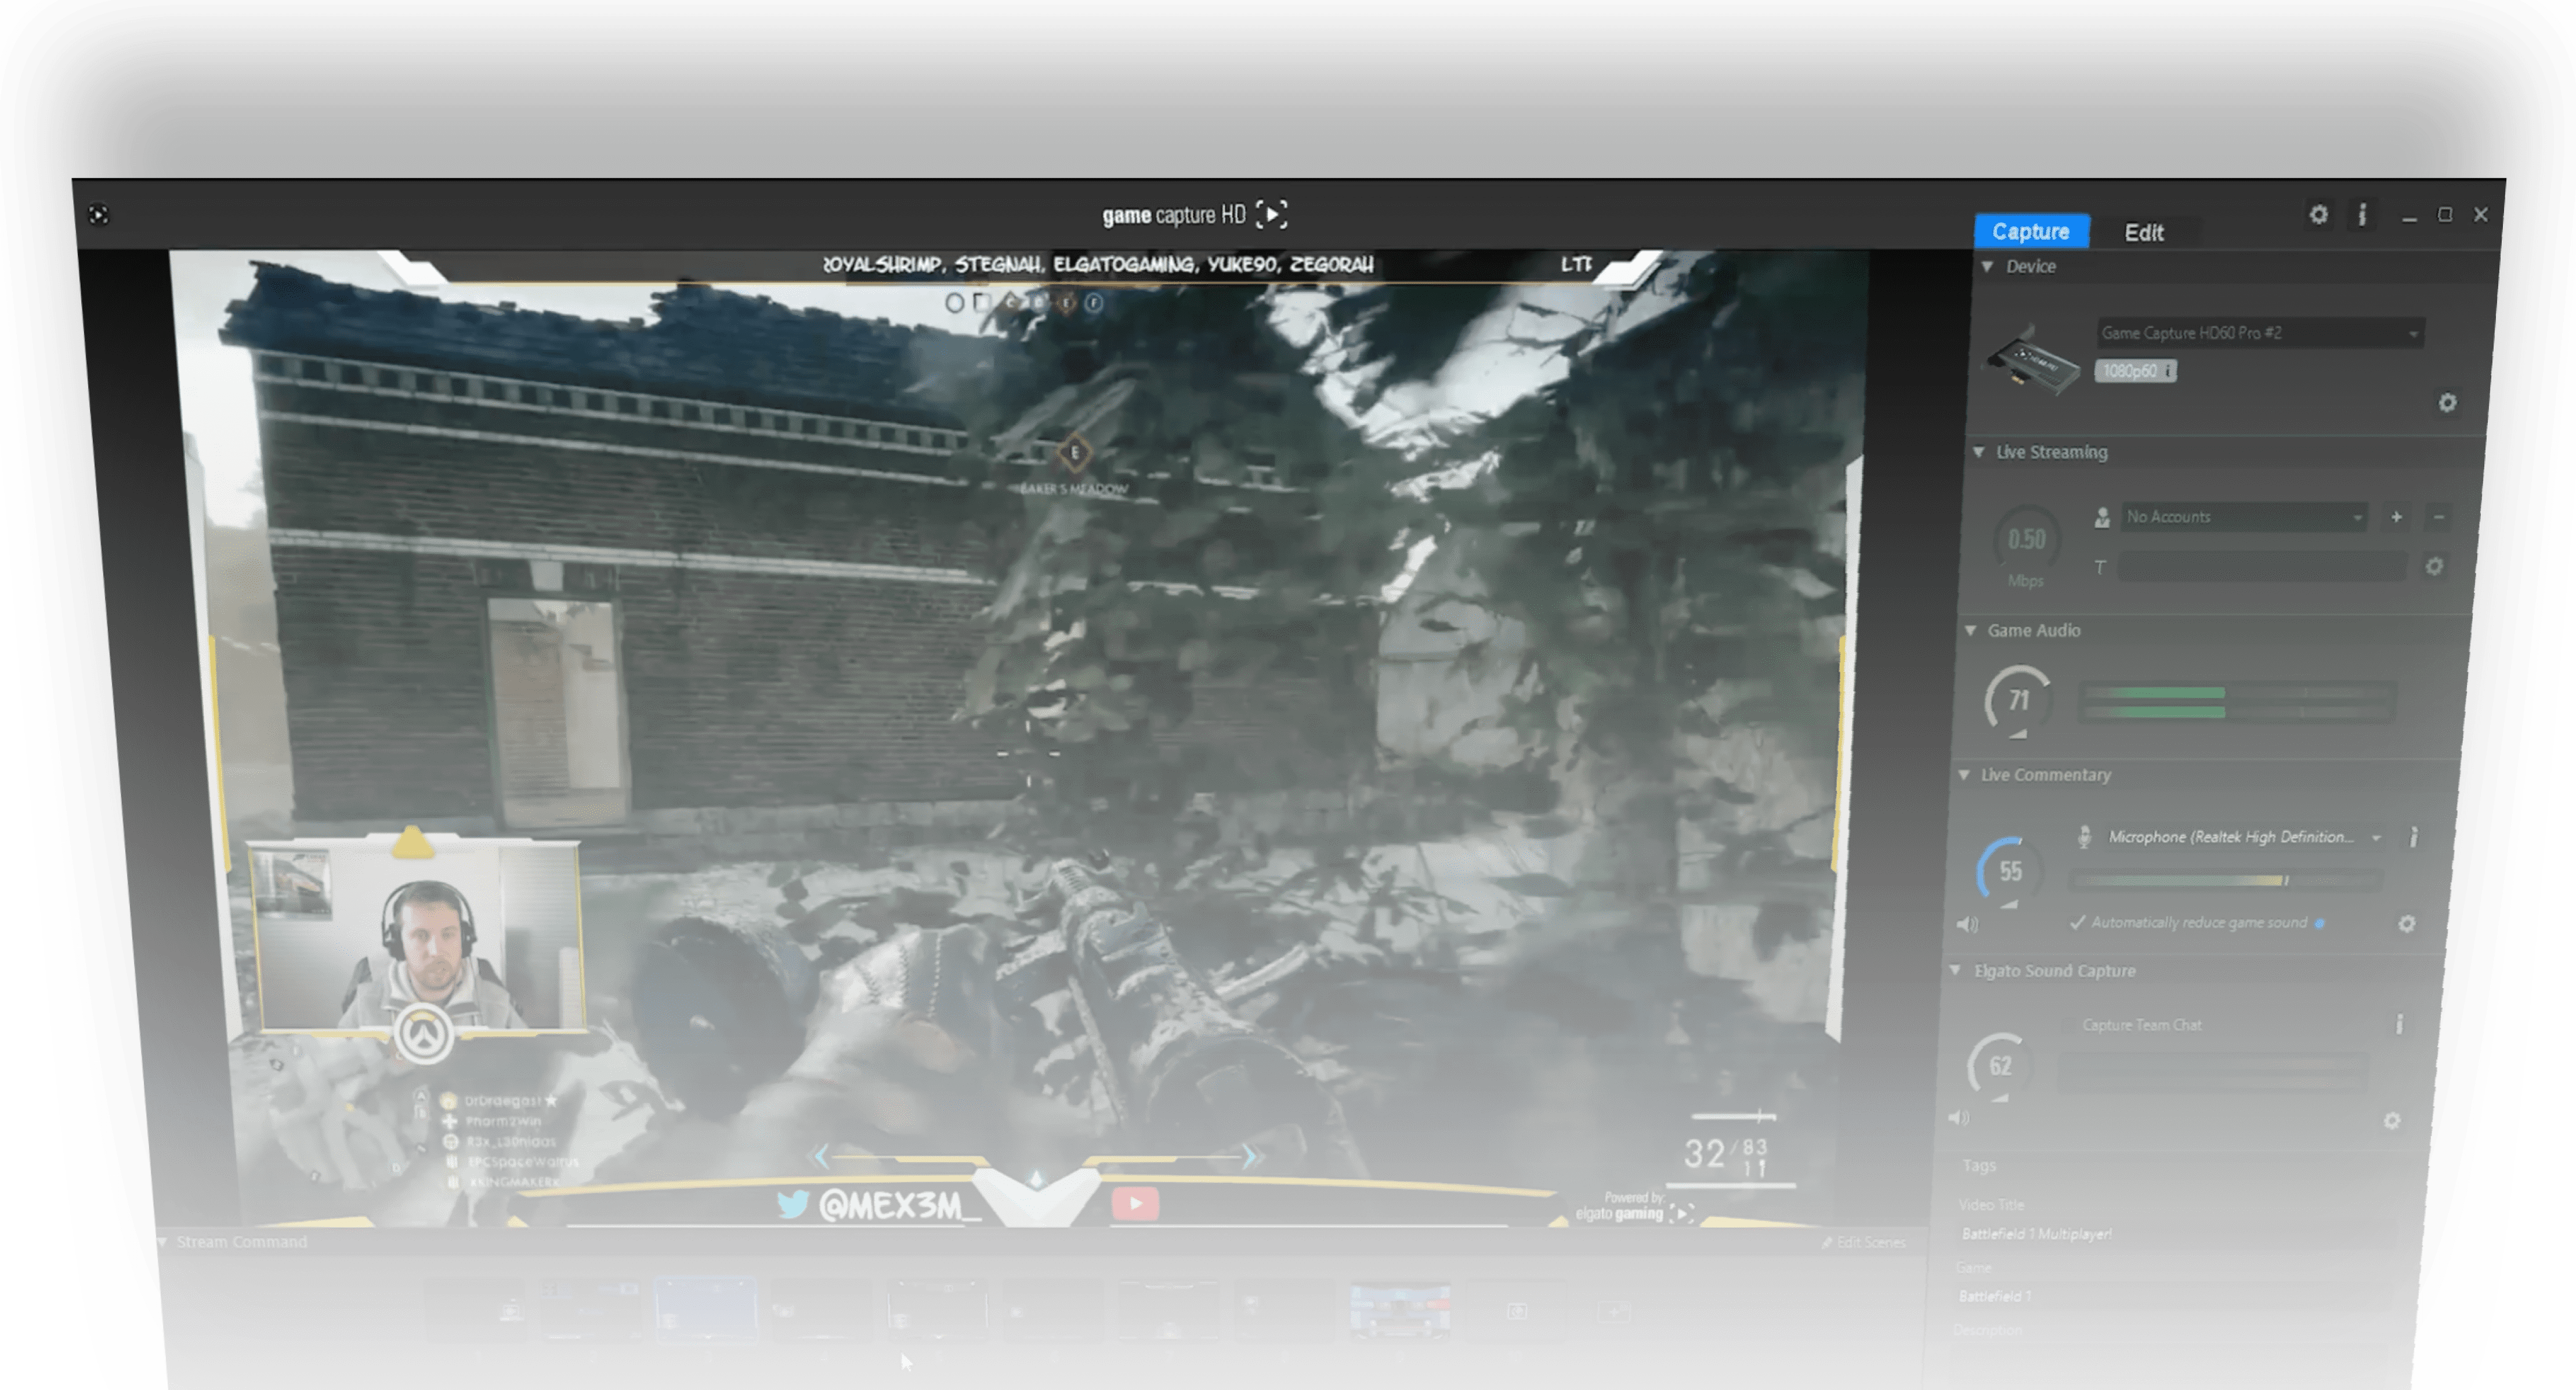
Task: Open the Live Commentary settings gear
Action: (x=2406, y=924)
